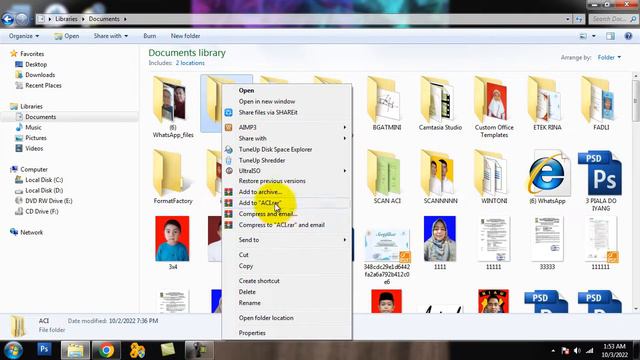Open the Camtasia Studio folder

coord(440,104)
